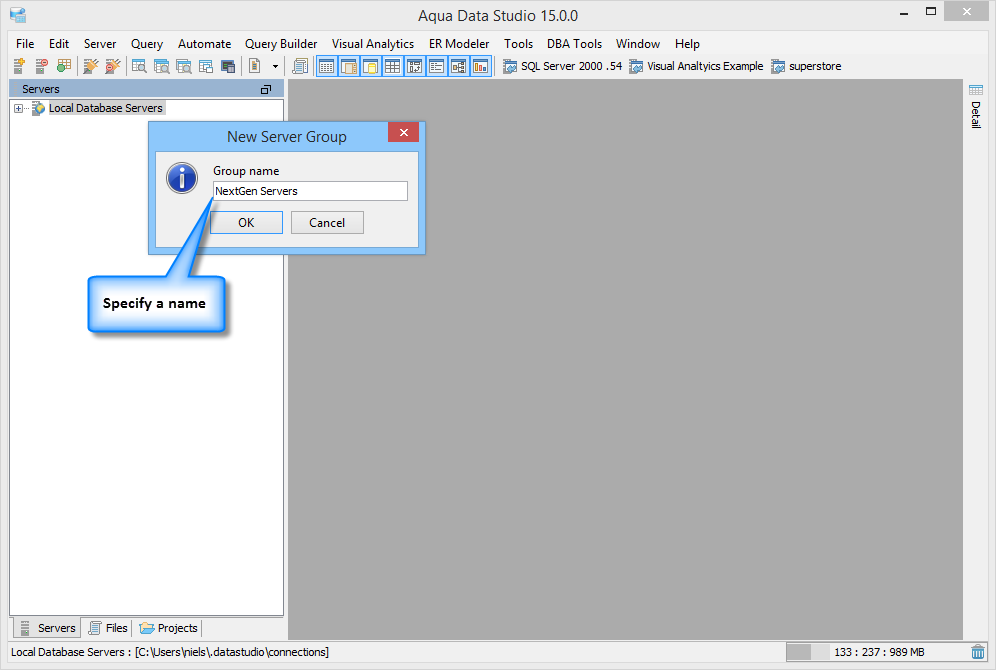Toggle the schema diagram panel icon
This screenshot has width=996, height=670.
tap(415, 66)
